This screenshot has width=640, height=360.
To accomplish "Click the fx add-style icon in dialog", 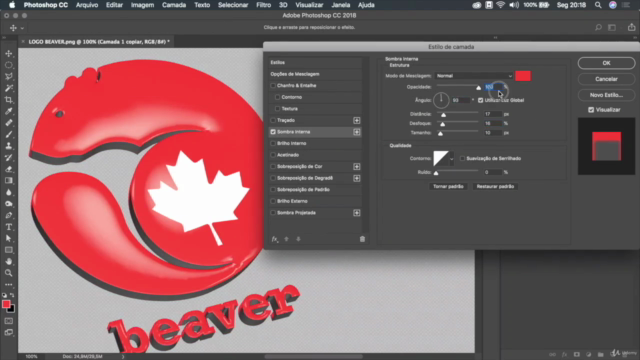I will 275,239.
